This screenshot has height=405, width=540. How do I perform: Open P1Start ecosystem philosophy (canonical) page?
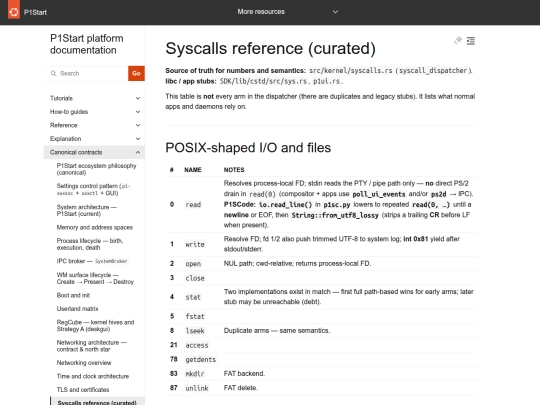[x=96, y=169]
